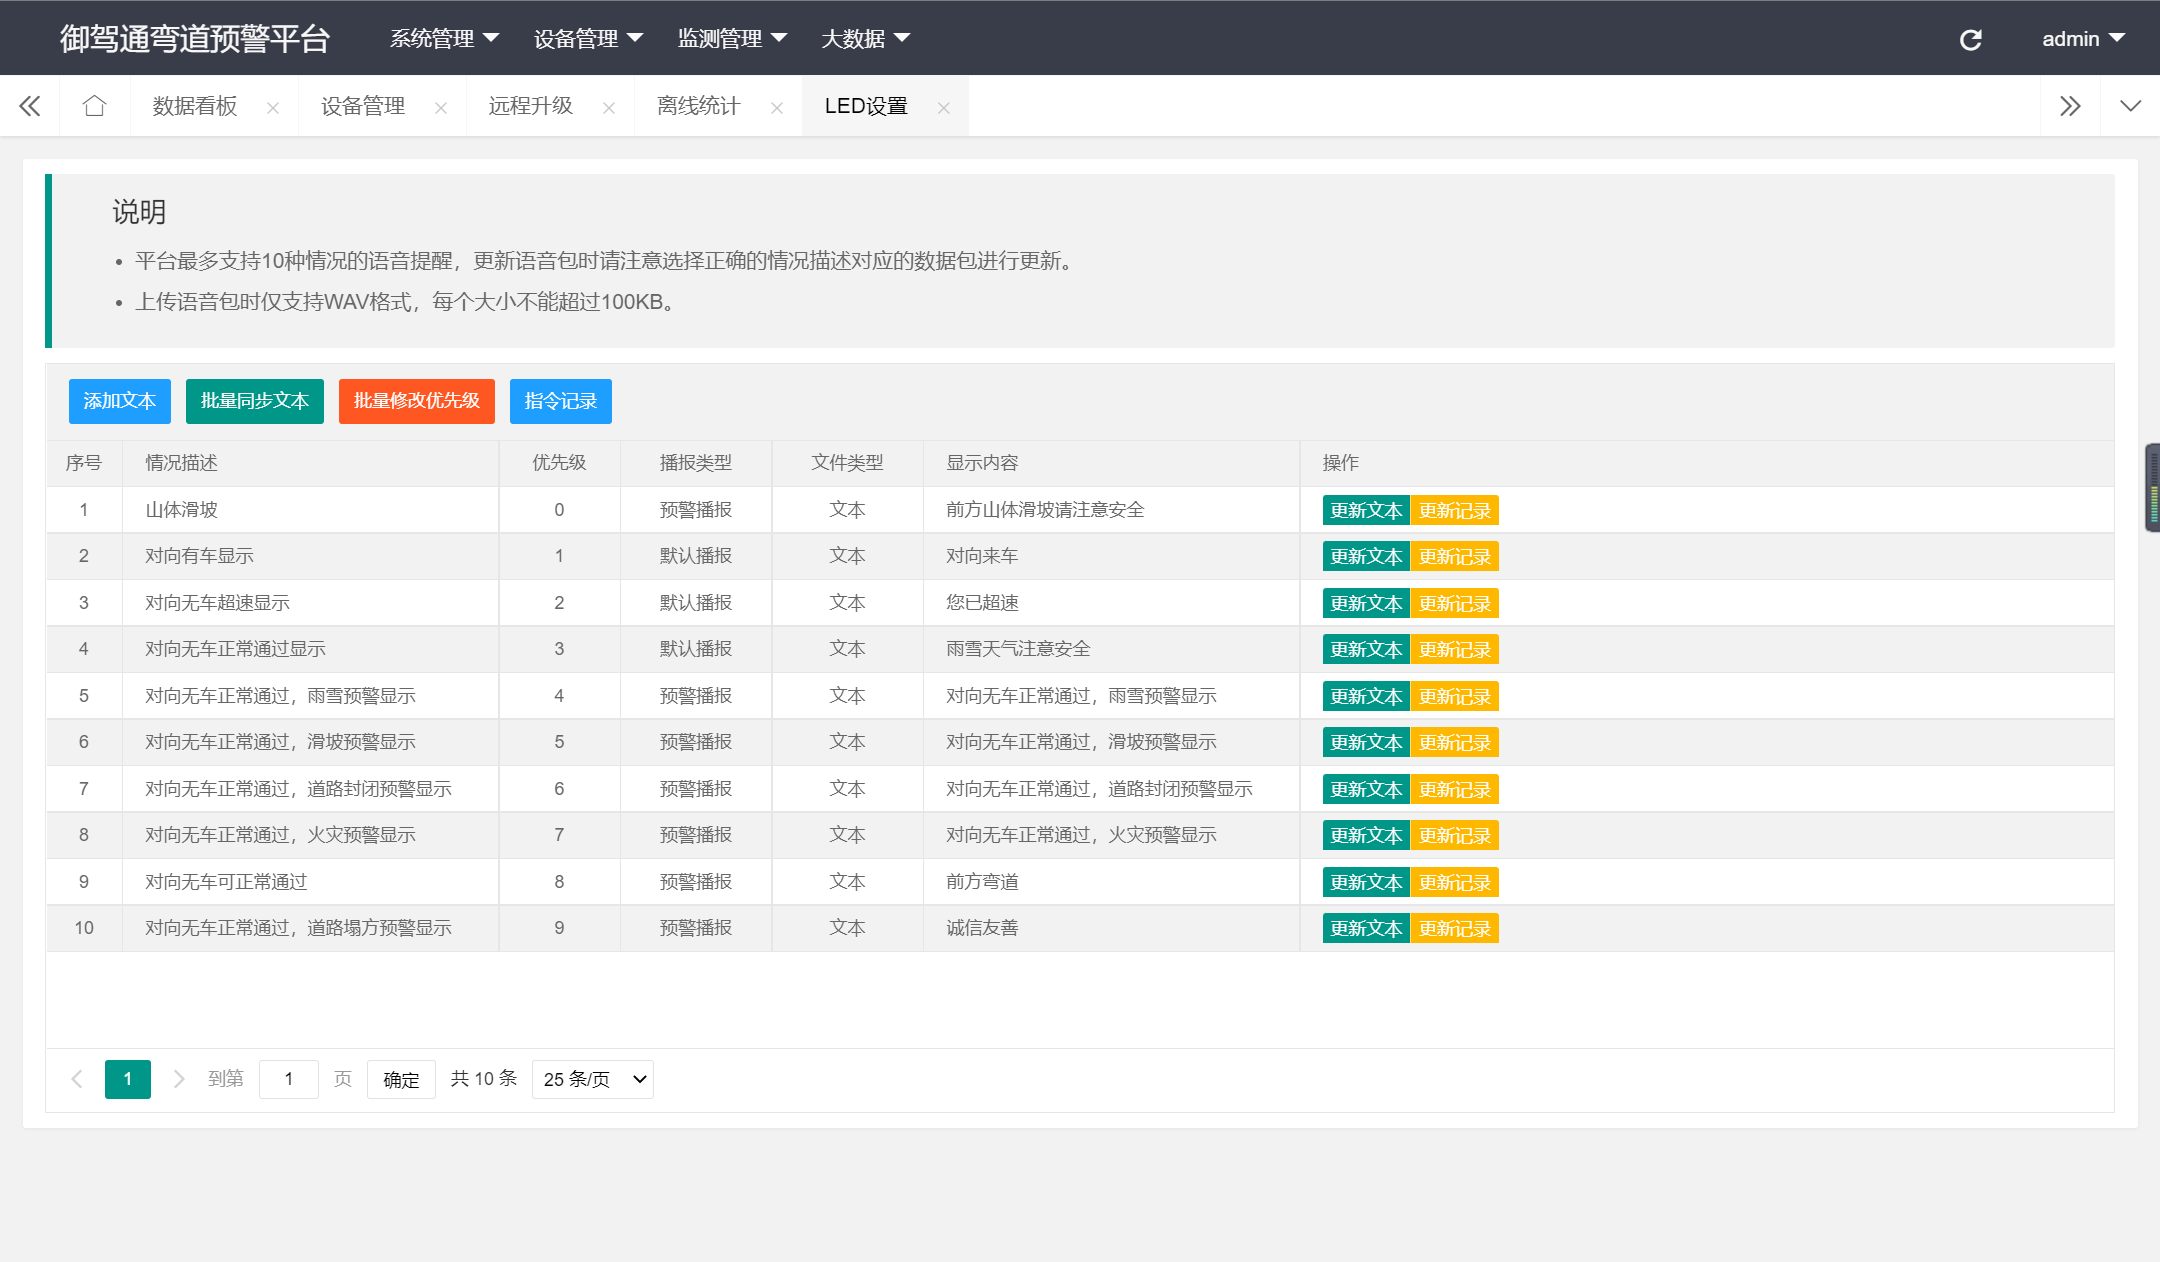Click 更新记录 for 对向有车显示 row
The image size is (2160, 1262).
pyautogui.click(x=1455, y=556)
